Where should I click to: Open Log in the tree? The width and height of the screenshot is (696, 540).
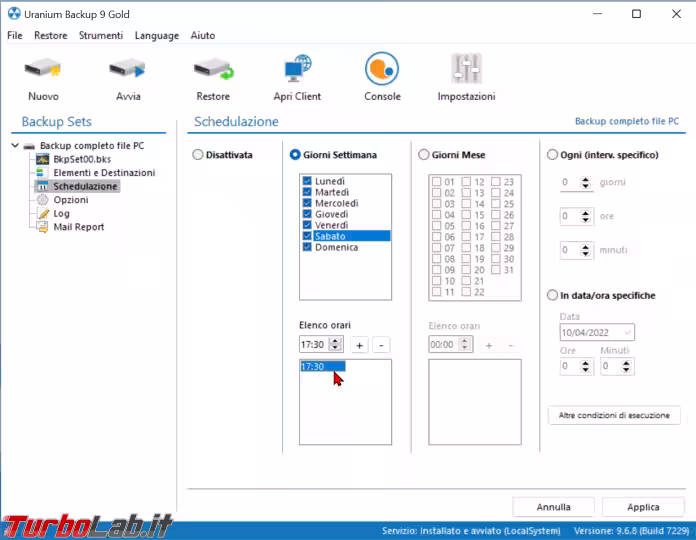61,213
